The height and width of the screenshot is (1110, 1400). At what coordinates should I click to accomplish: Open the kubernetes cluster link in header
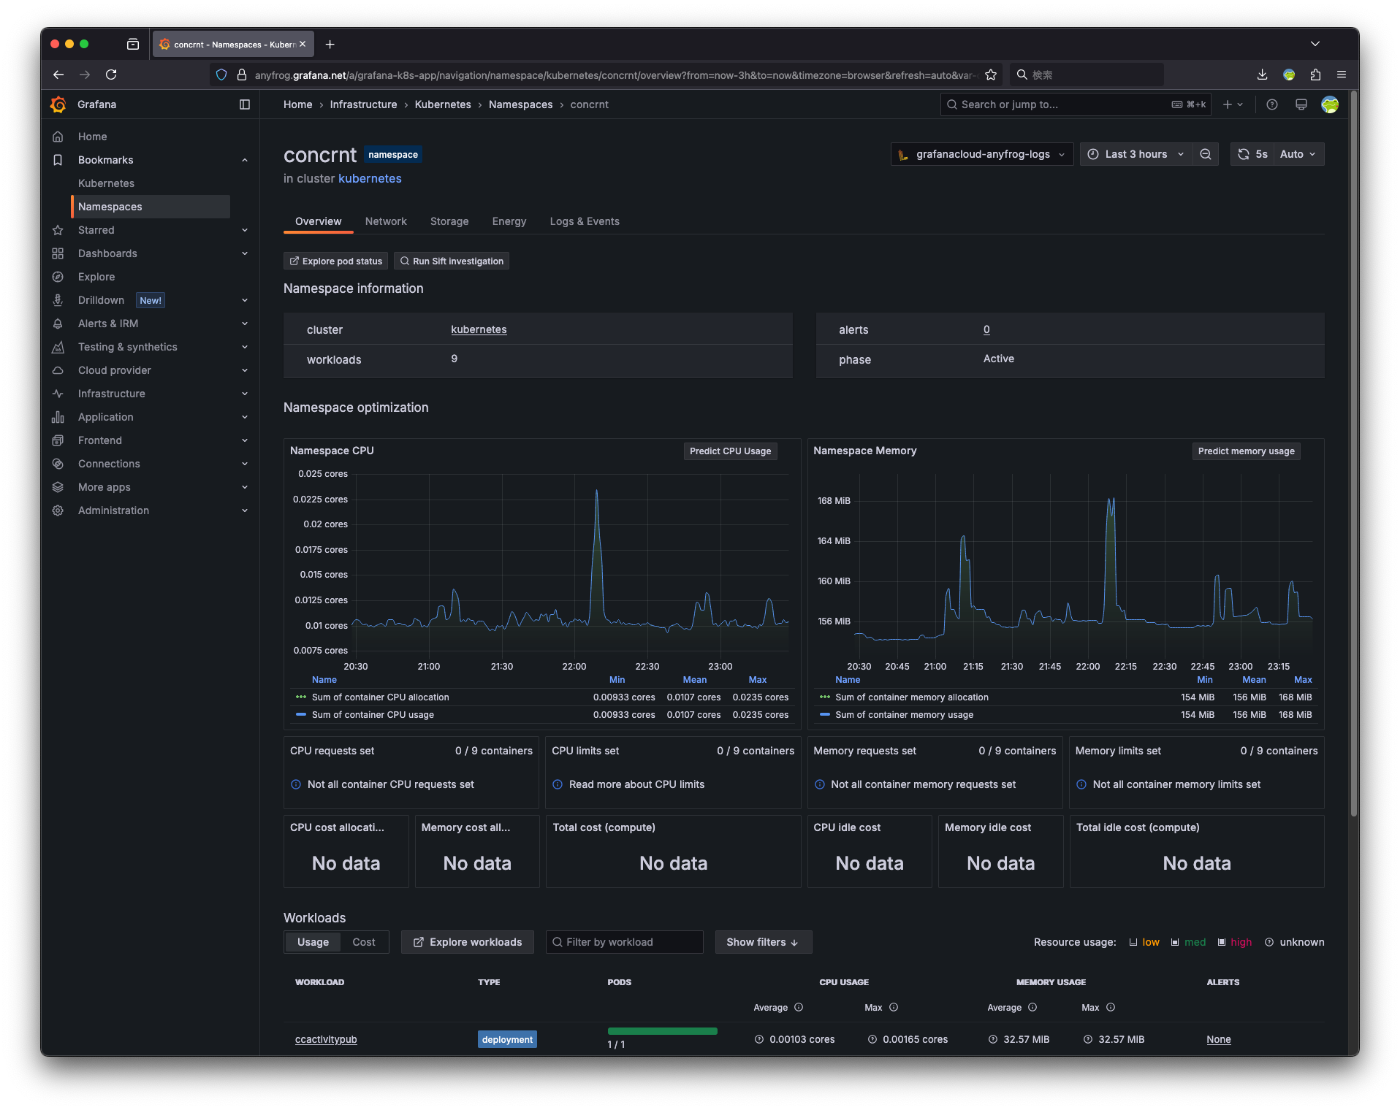[x=370, y=179]
